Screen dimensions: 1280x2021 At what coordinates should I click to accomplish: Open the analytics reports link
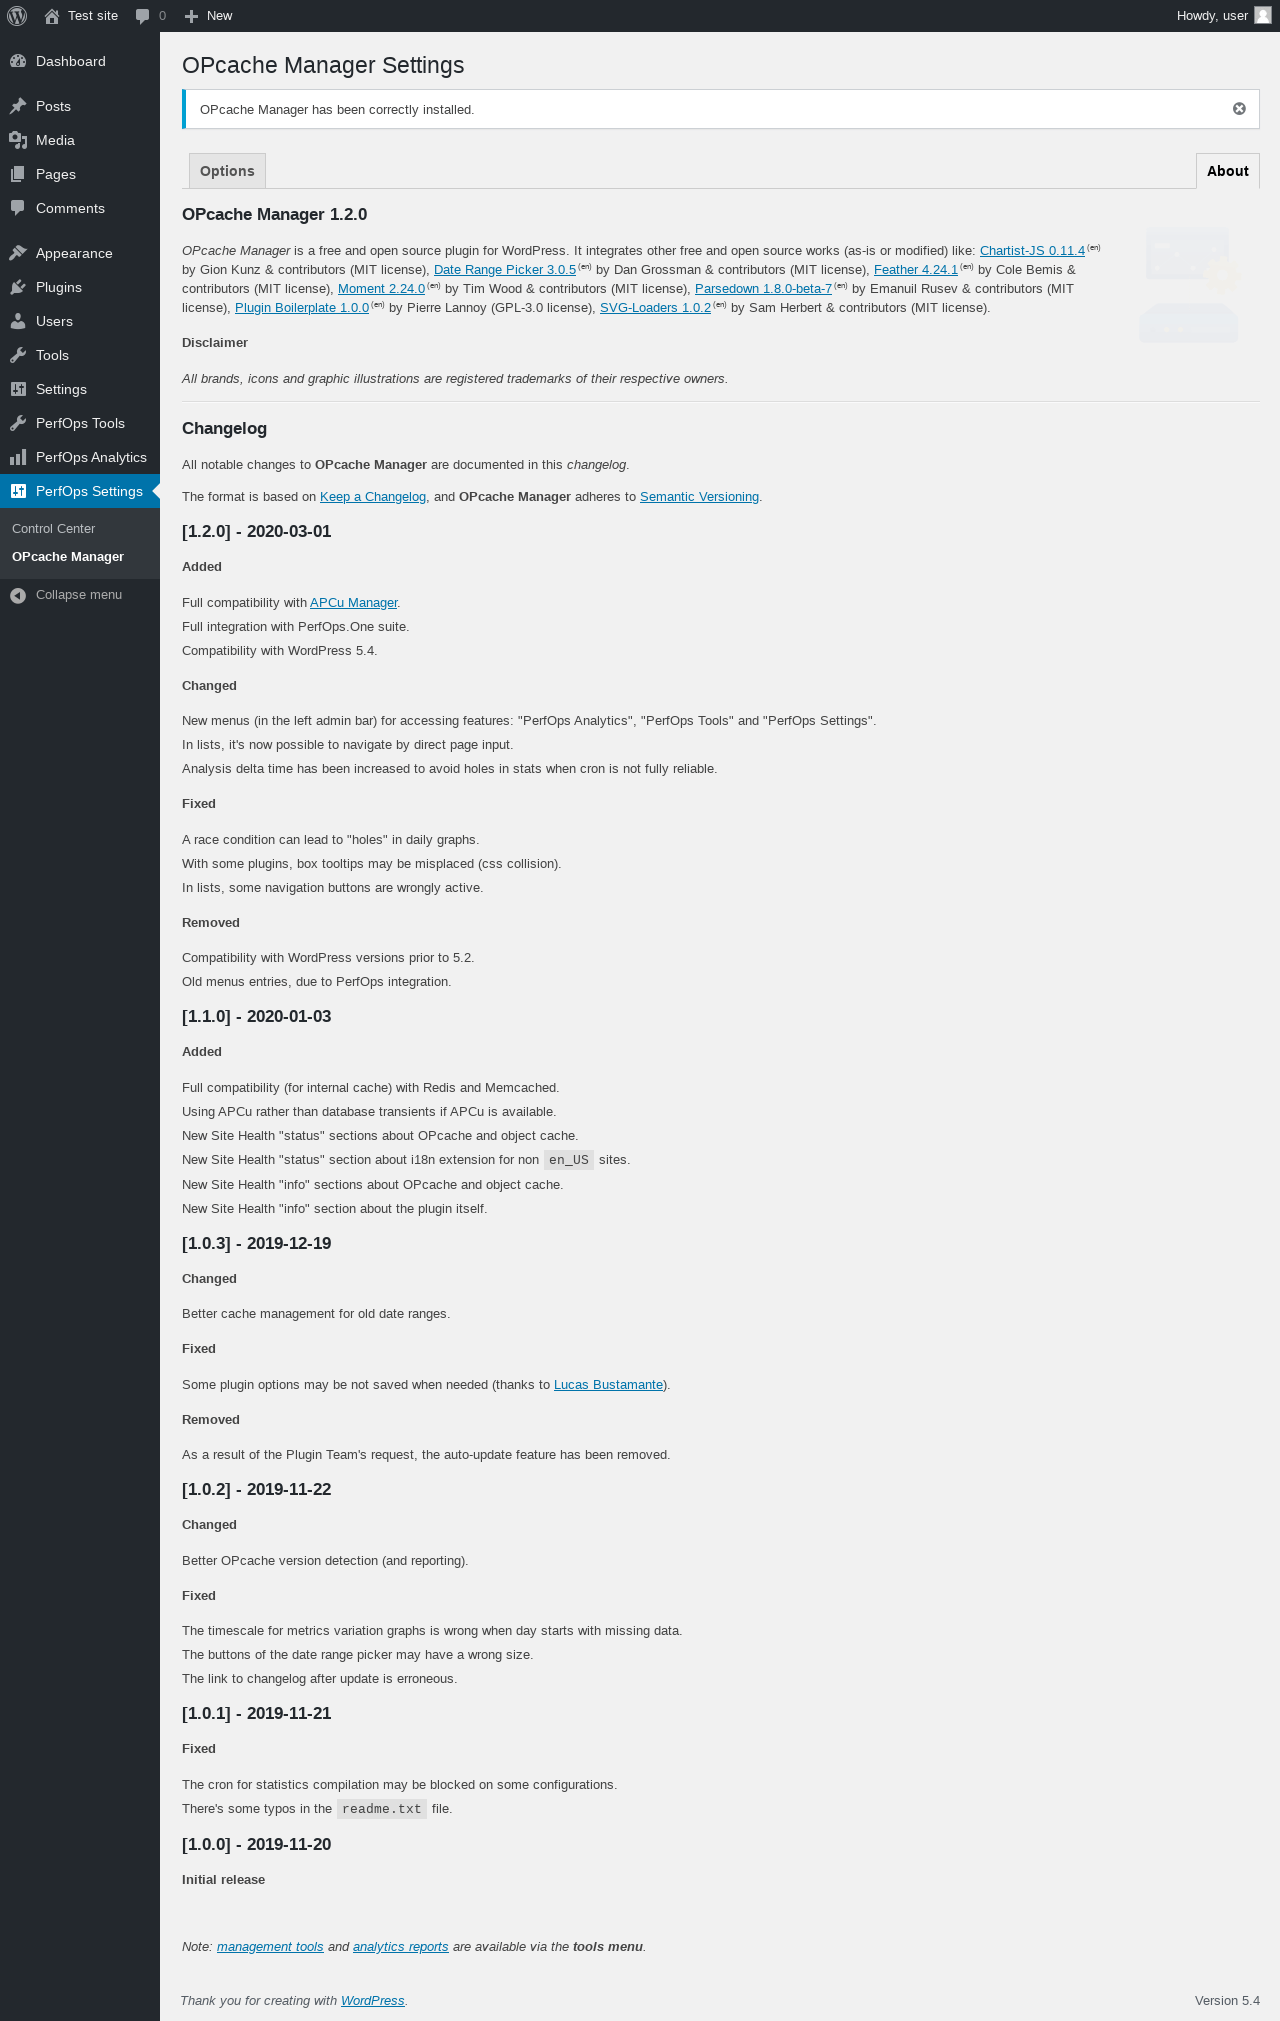coord(401,1947)
